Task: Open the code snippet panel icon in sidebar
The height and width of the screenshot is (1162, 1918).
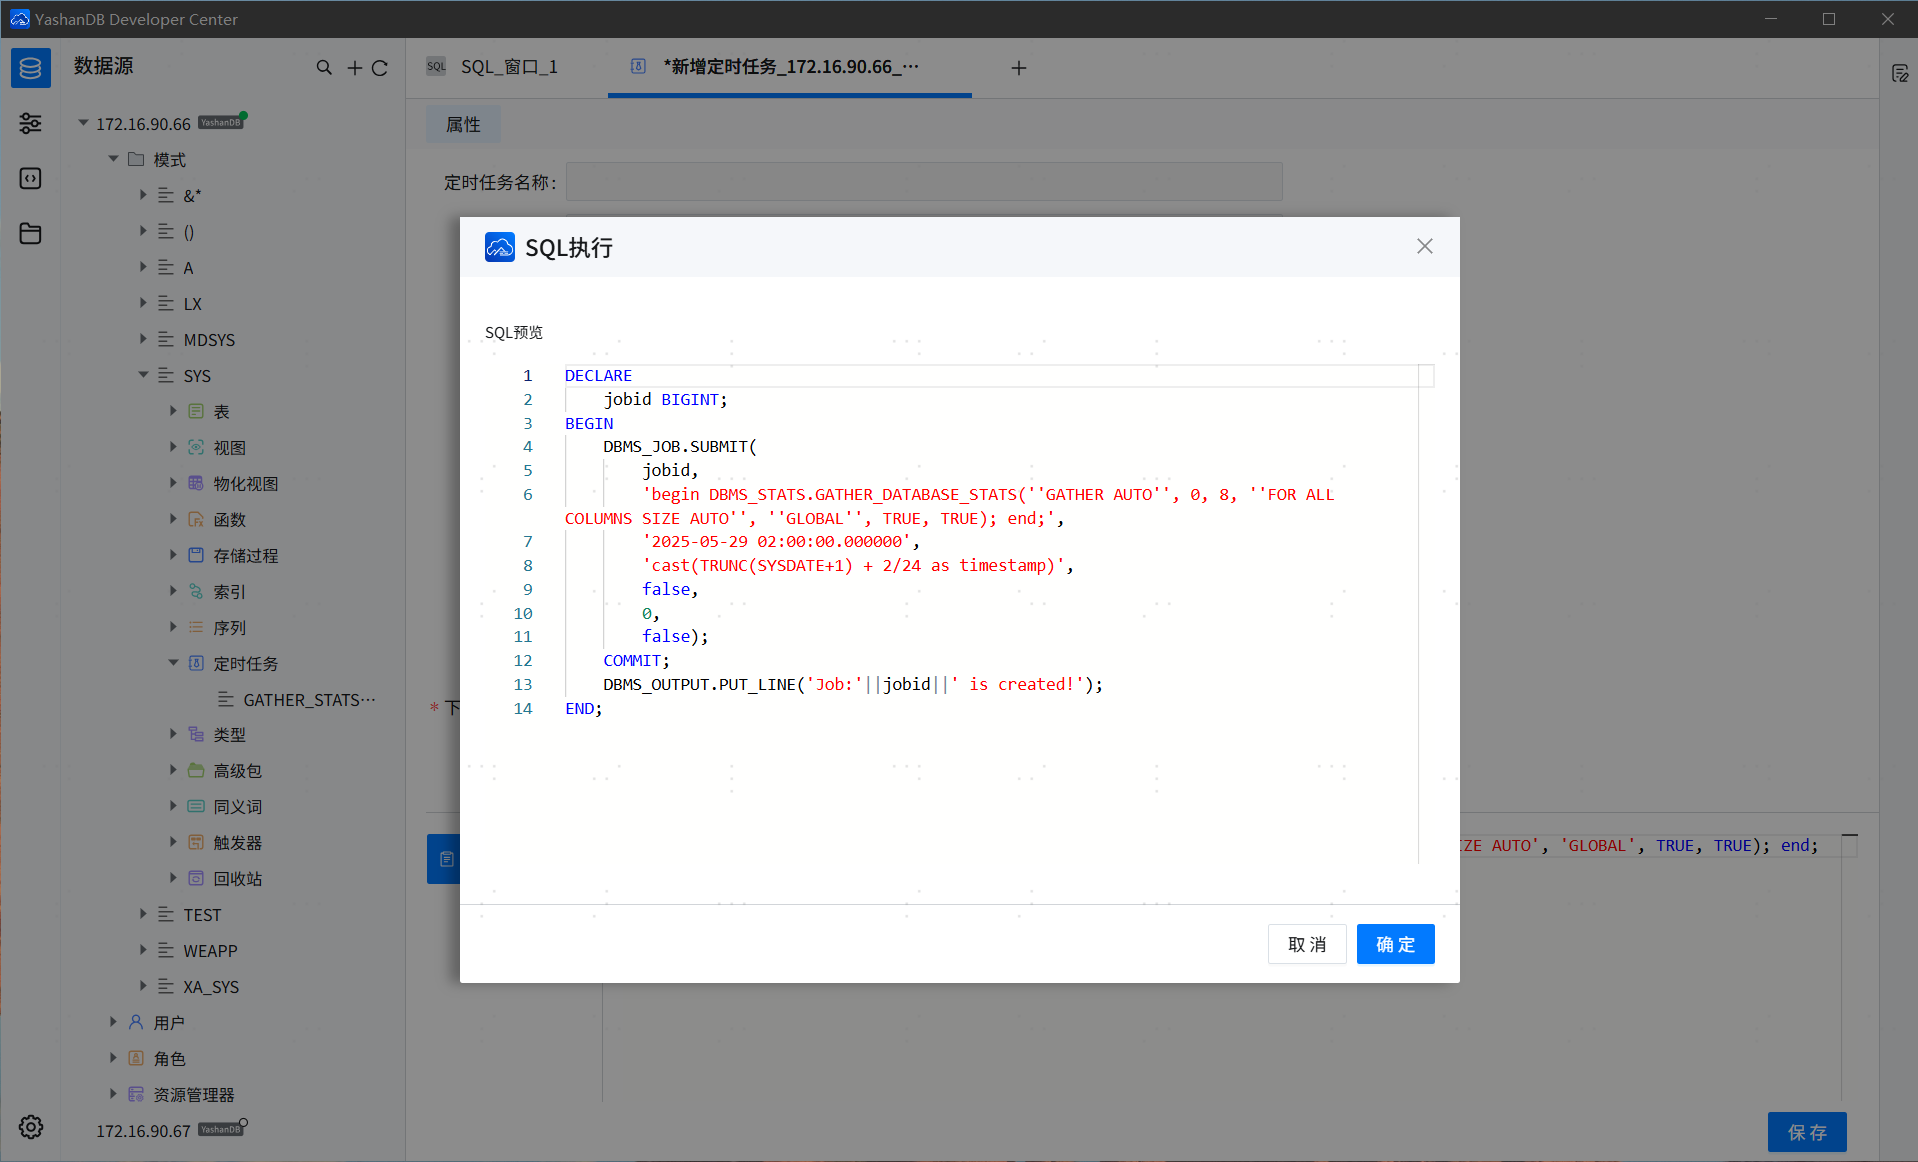Action: 30,178
